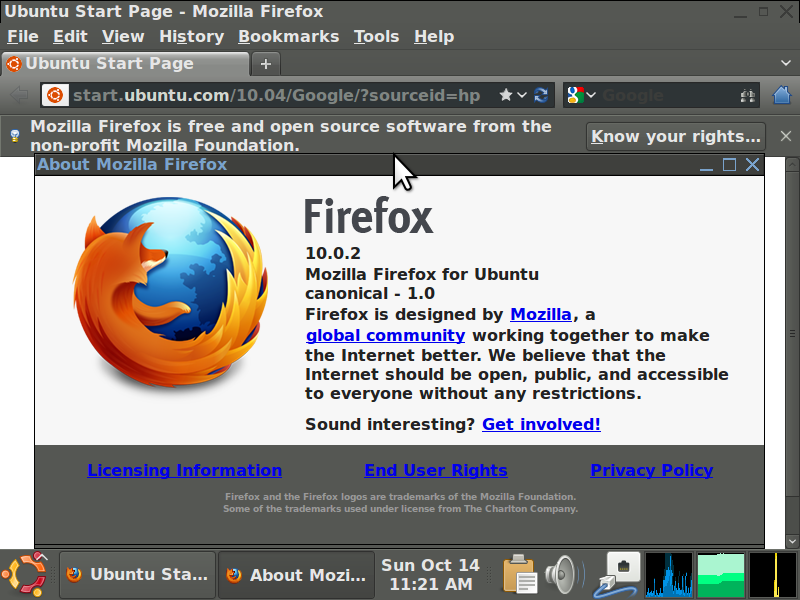Open the search engine selector dropdown
Screen dimensions: 800x600
click(591, 95)
